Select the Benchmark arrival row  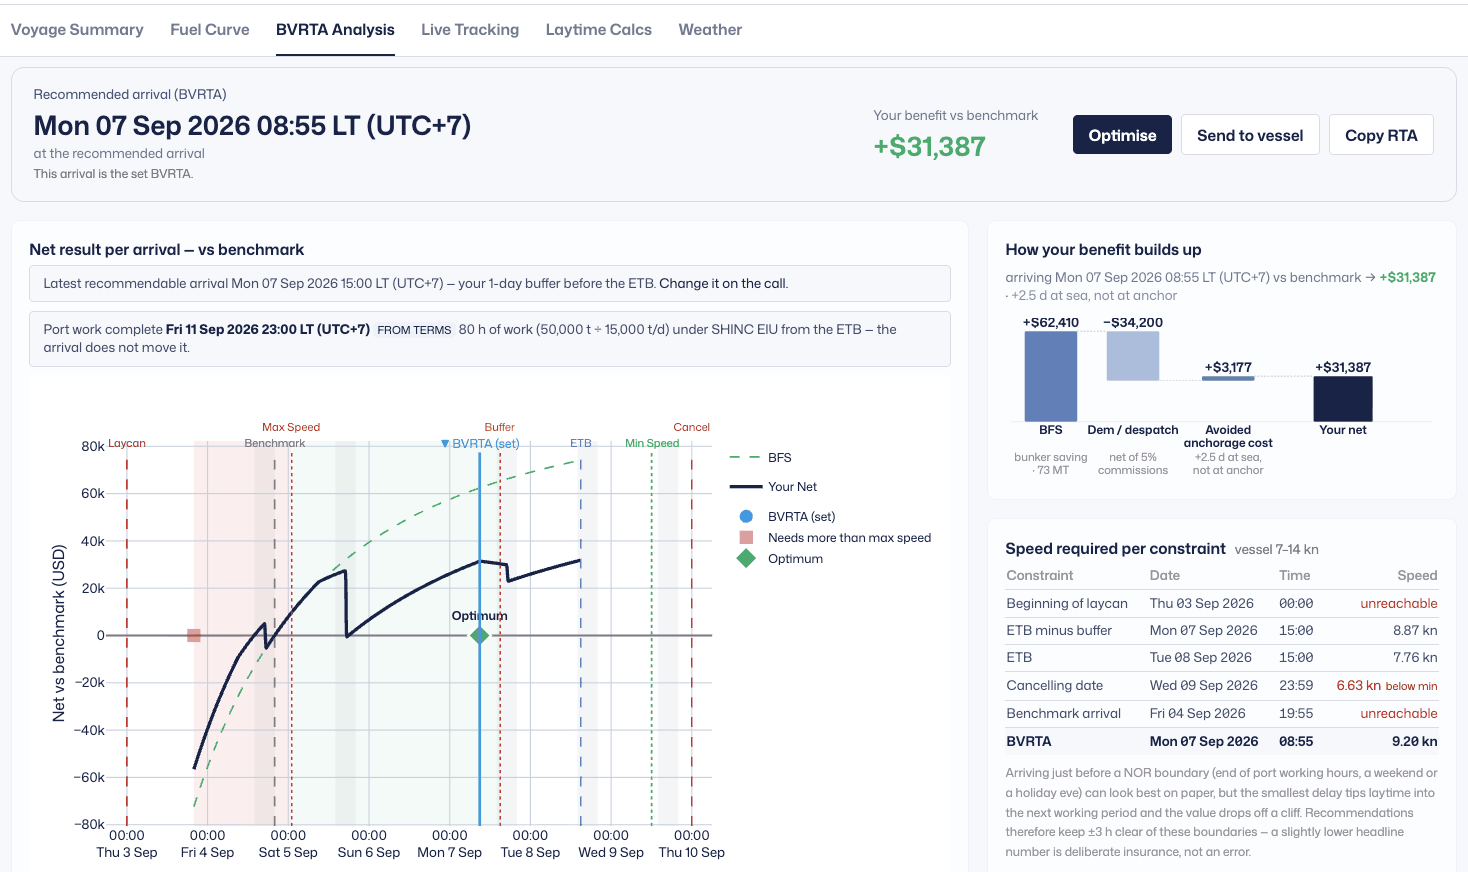click(1221, 713)
